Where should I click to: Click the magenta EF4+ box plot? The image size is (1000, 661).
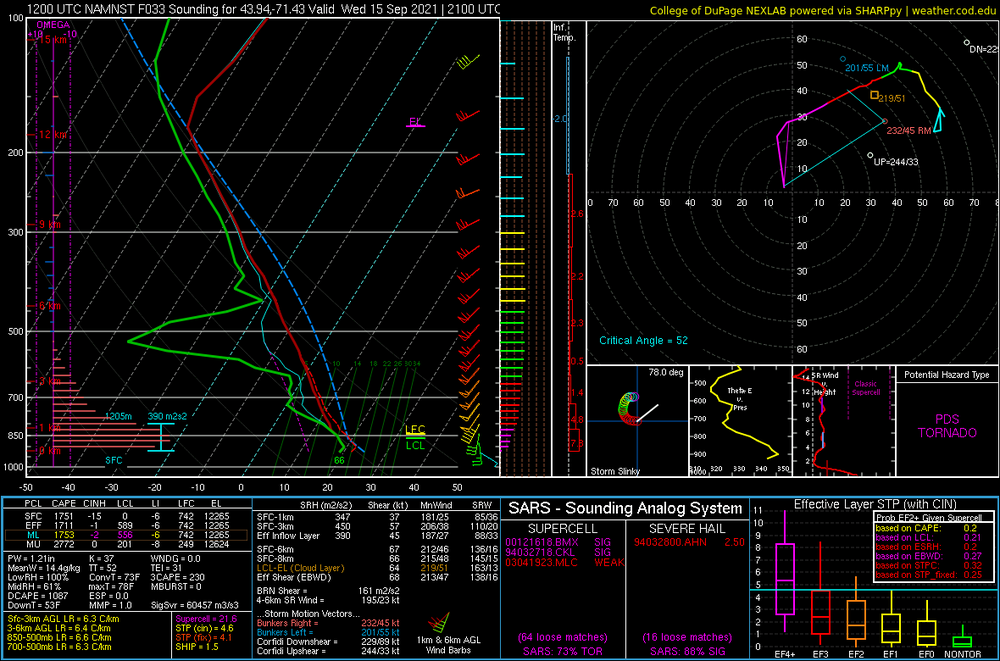point(784,579)
